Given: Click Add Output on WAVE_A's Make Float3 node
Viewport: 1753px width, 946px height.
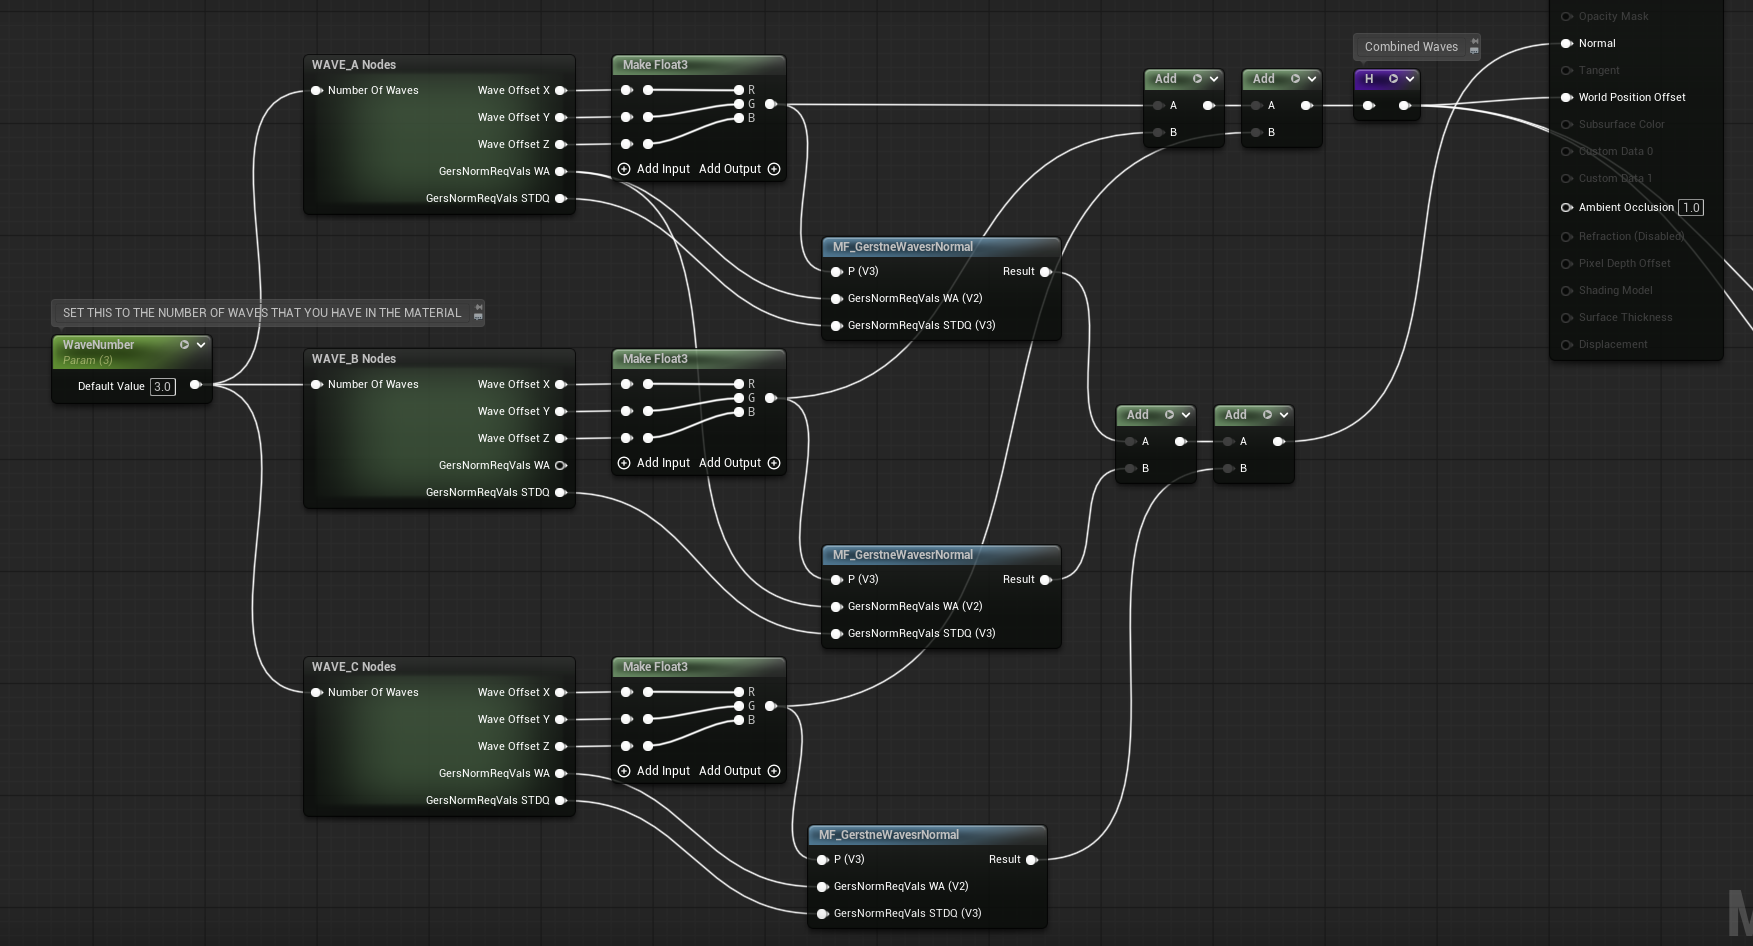Looking at the screenshot, I should [740, 169].
